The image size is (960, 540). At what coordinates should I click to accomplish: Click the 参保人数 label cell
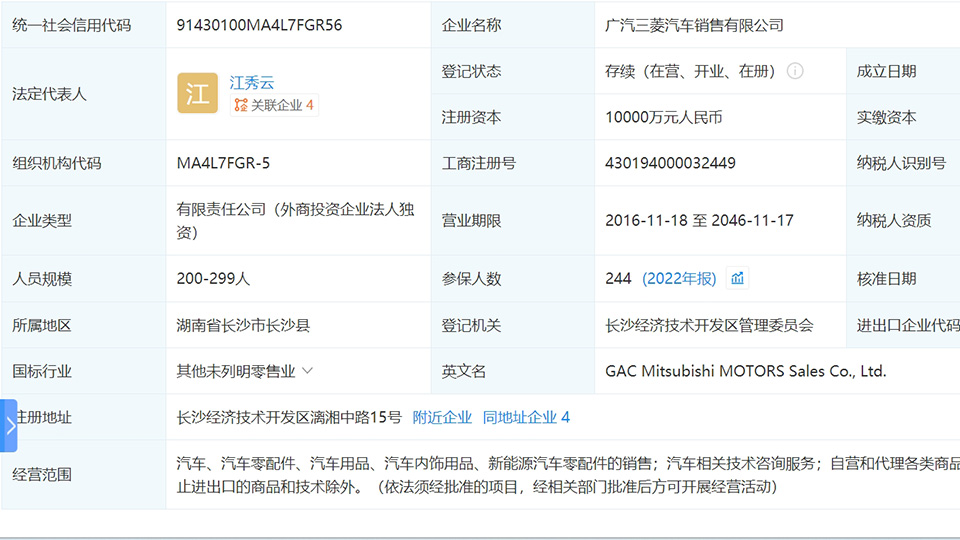[513, 279]
